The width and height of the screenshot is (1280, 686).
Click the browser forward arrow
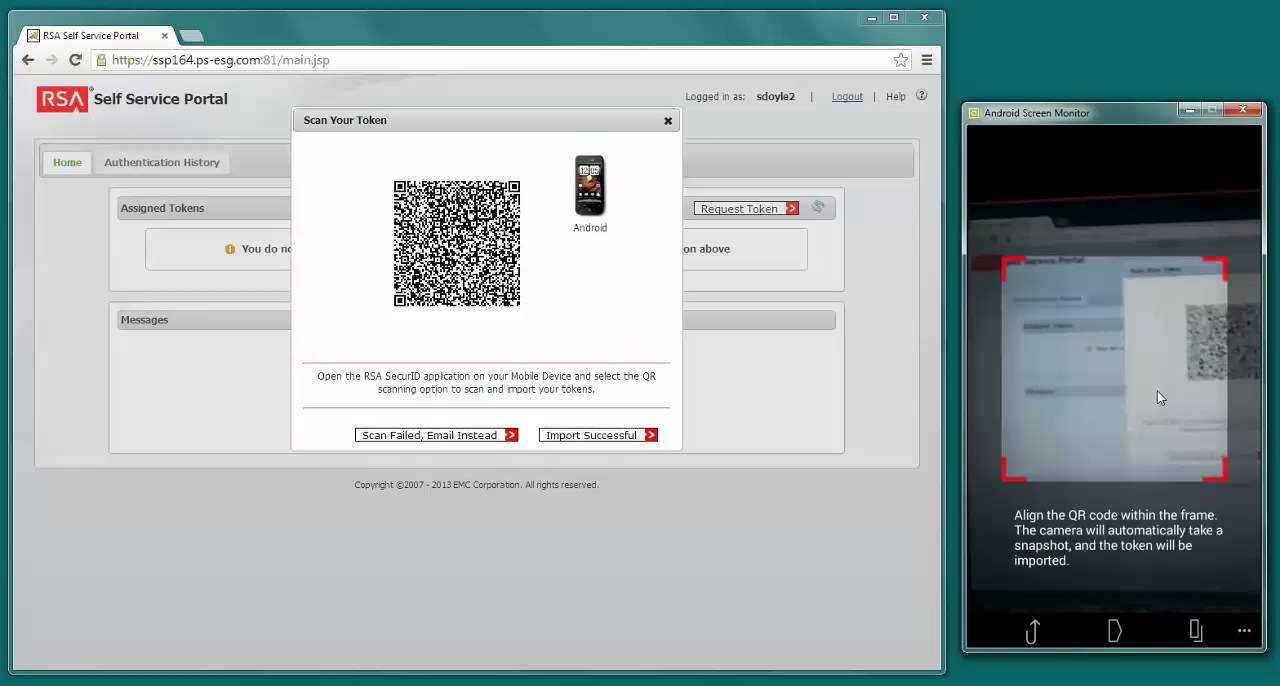click(x=51, y=60)
